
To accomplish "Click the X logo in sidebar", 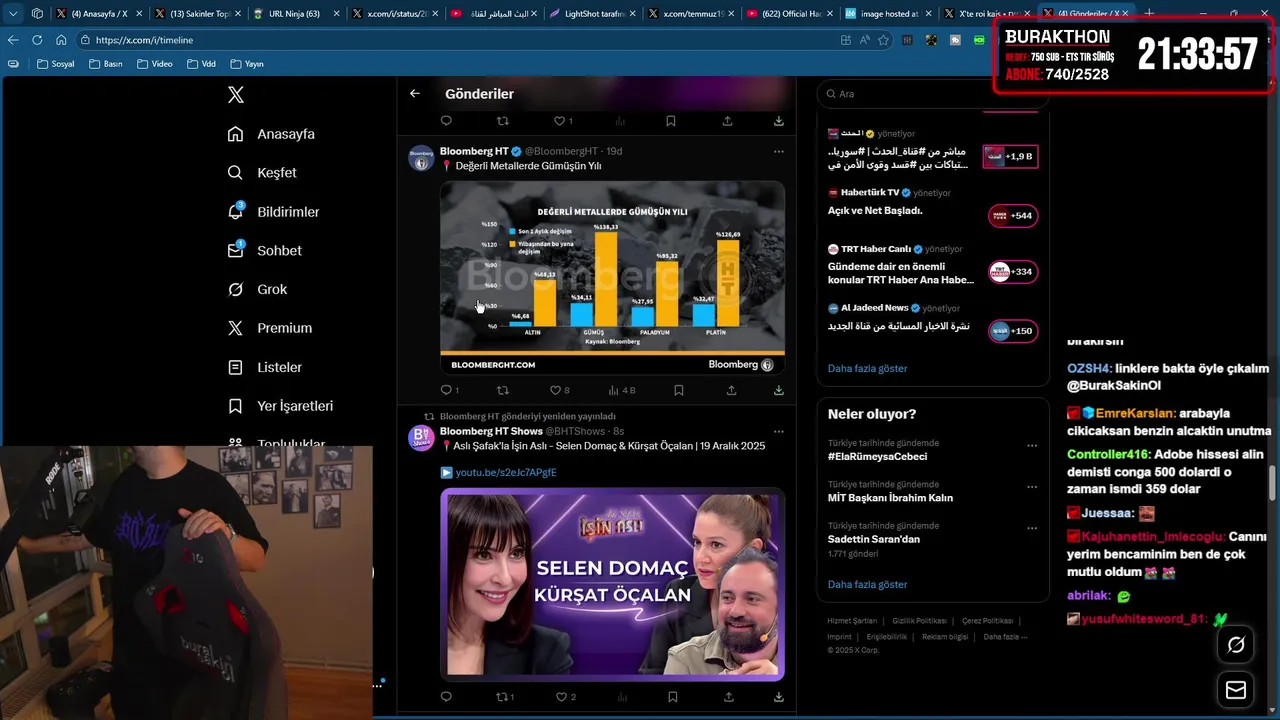I will click(236, 95).
